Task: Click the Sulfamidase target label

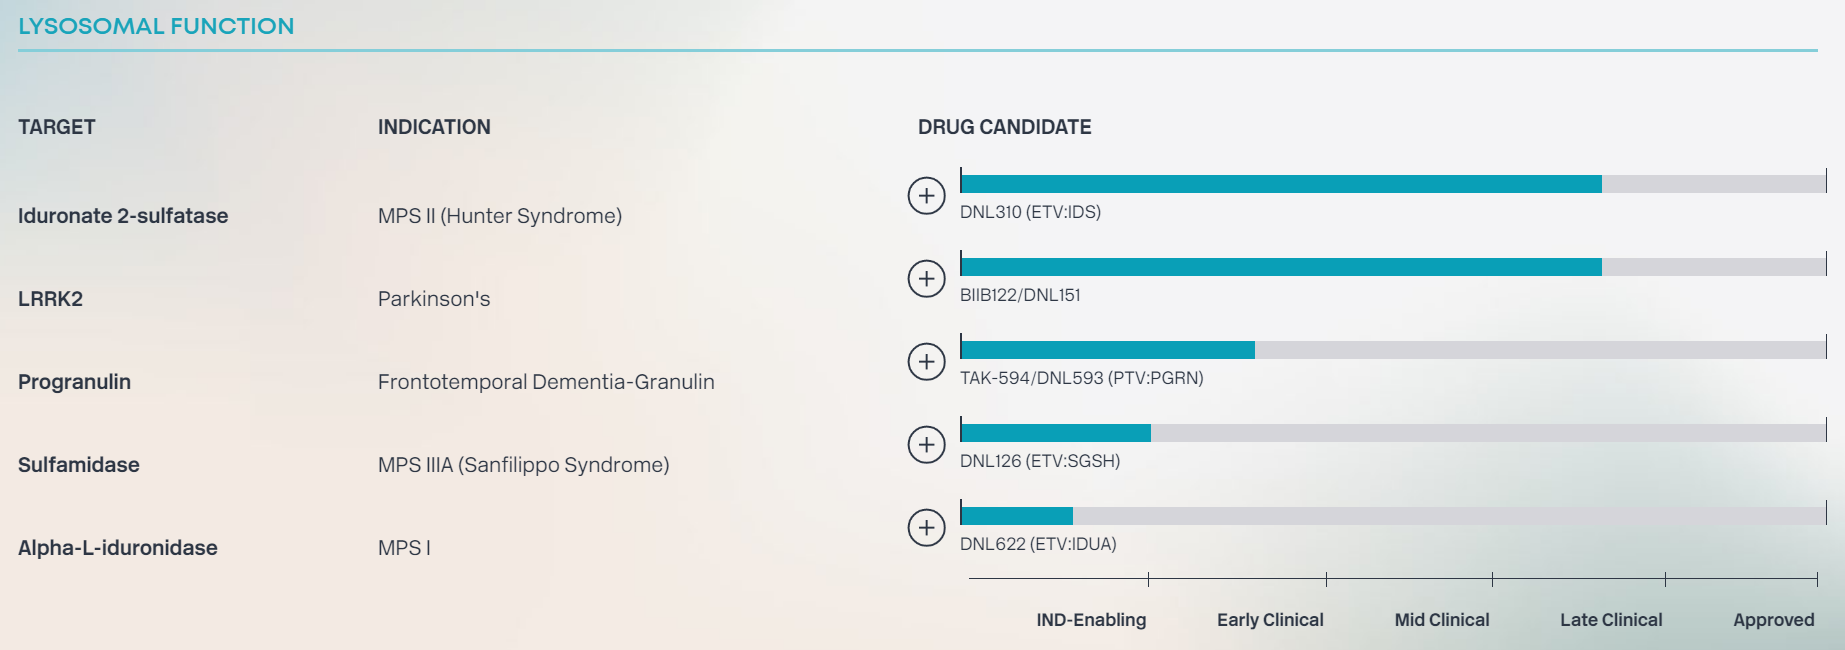Action: (x=79, y=465)
